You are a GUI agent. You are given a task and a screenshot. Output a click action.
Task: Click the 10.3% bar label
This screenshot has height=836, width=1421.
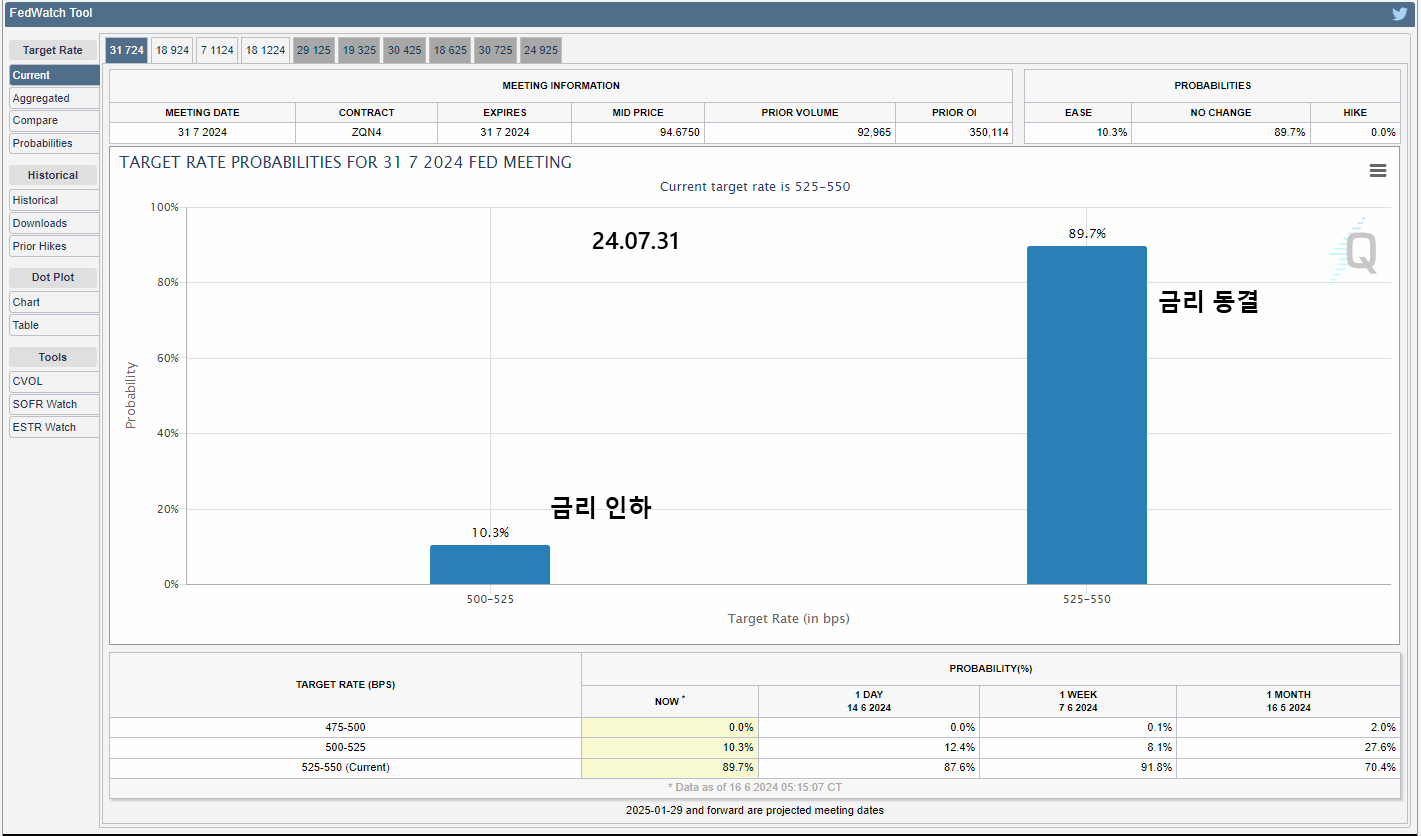490,532
